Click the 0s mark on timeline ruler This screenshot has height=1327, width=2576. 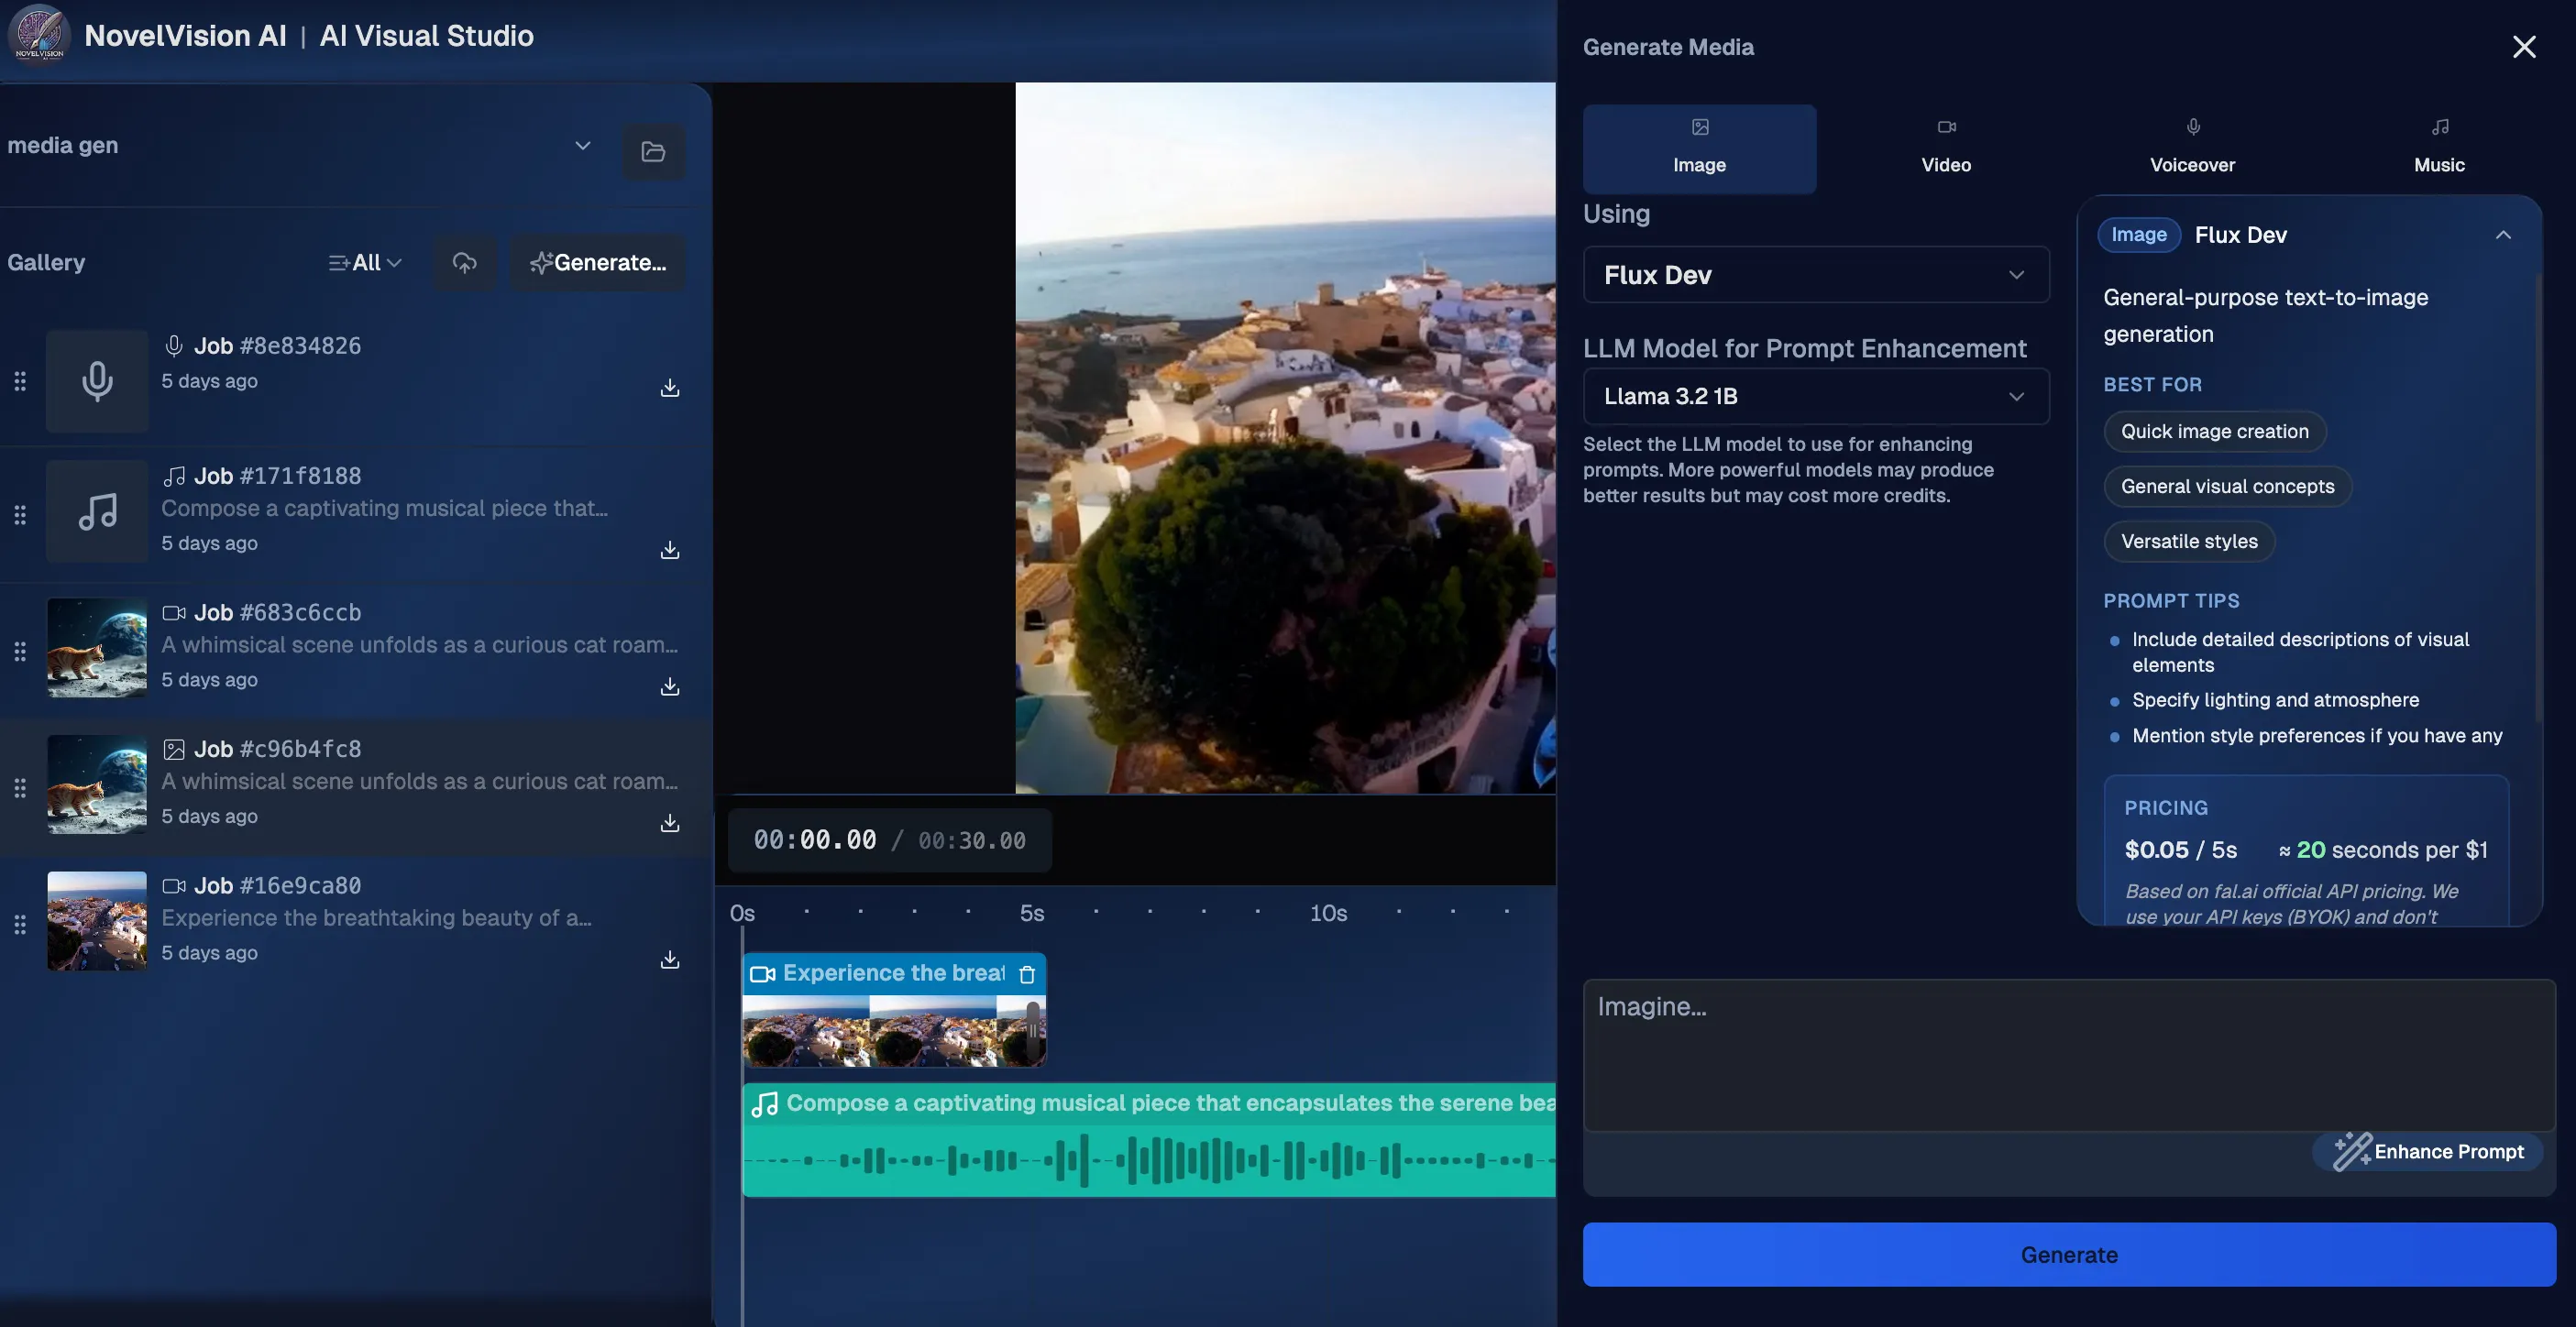[x=742, y=913]
